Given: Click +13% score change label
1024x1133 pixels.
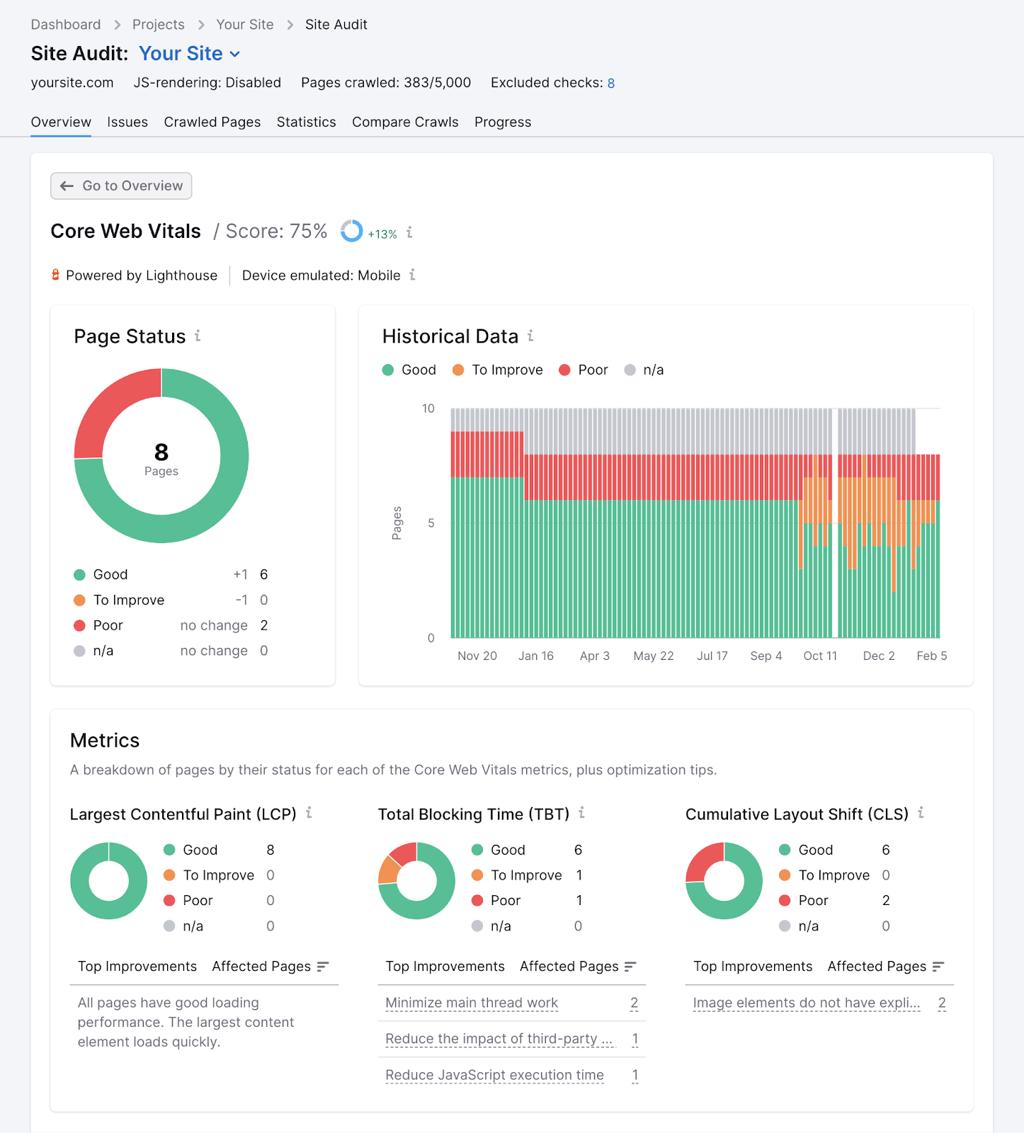Looking at the screenshot, I should click(382, 234).
